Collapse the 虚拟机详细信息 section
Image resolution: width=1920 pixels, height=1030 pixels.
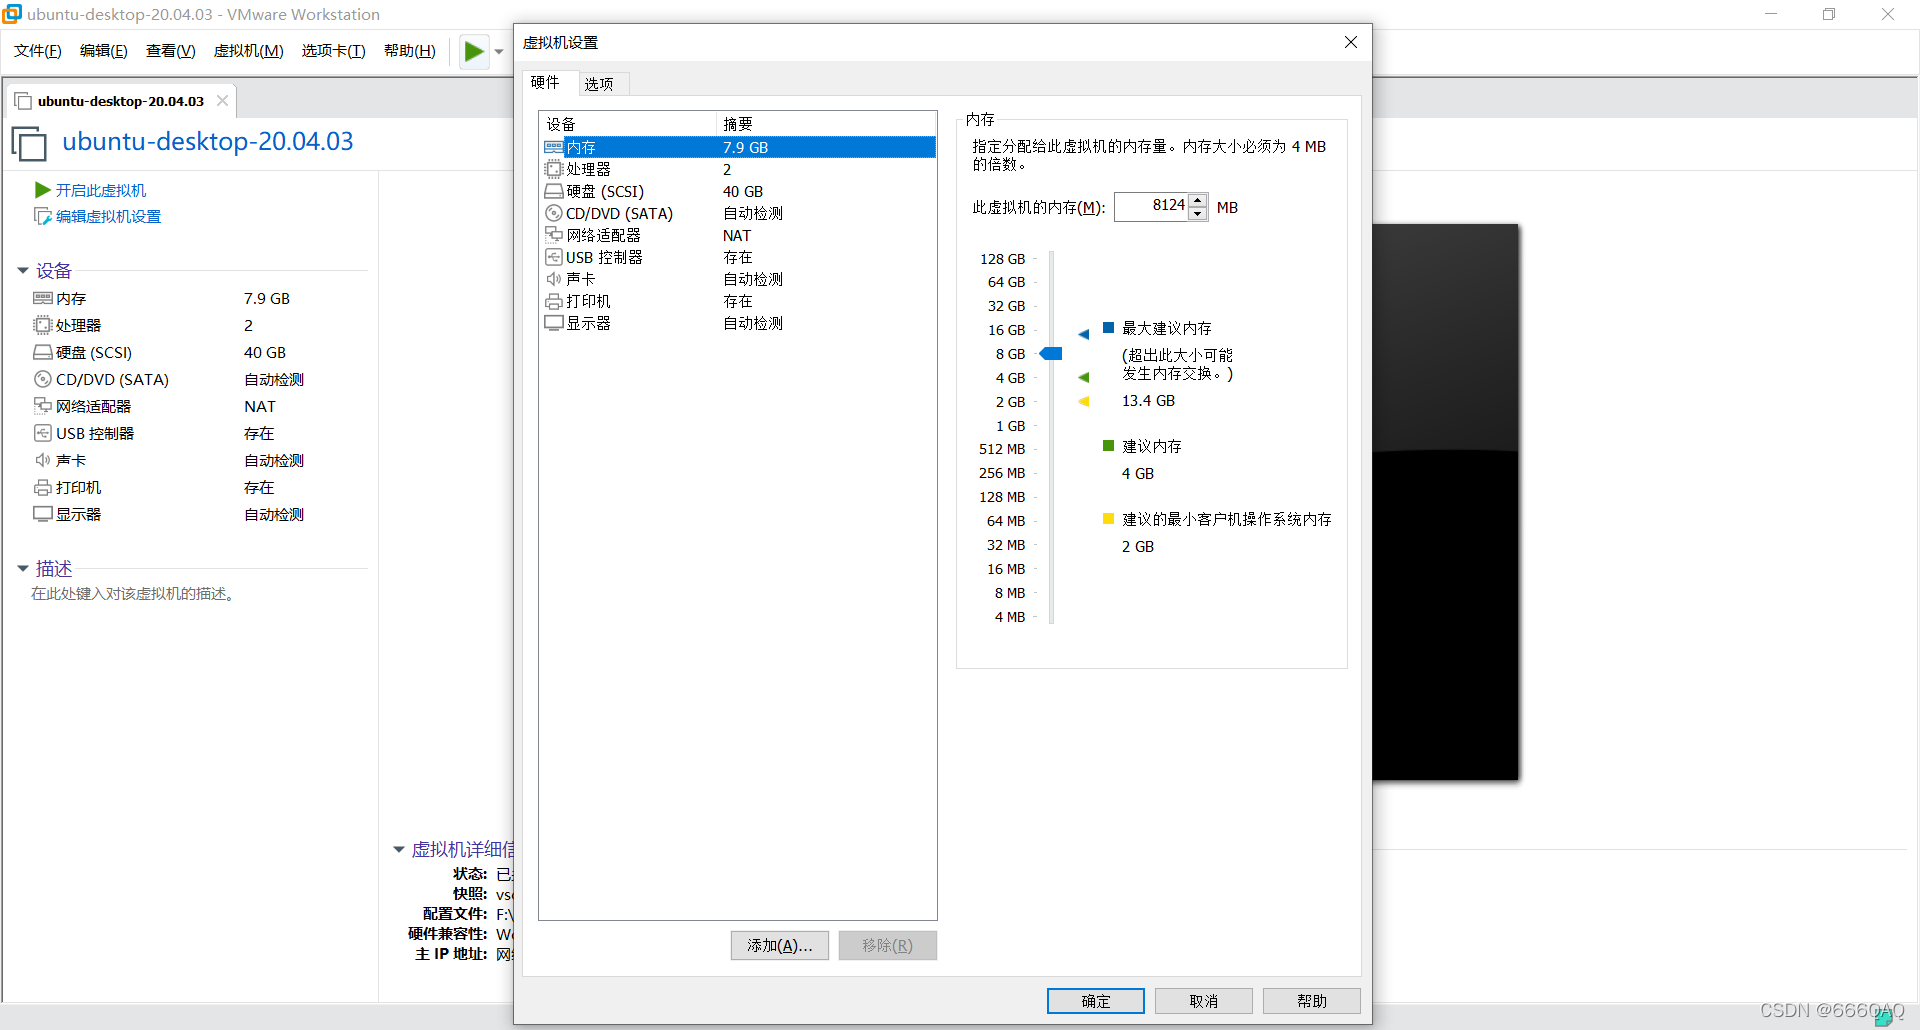[x=399, y=850]
